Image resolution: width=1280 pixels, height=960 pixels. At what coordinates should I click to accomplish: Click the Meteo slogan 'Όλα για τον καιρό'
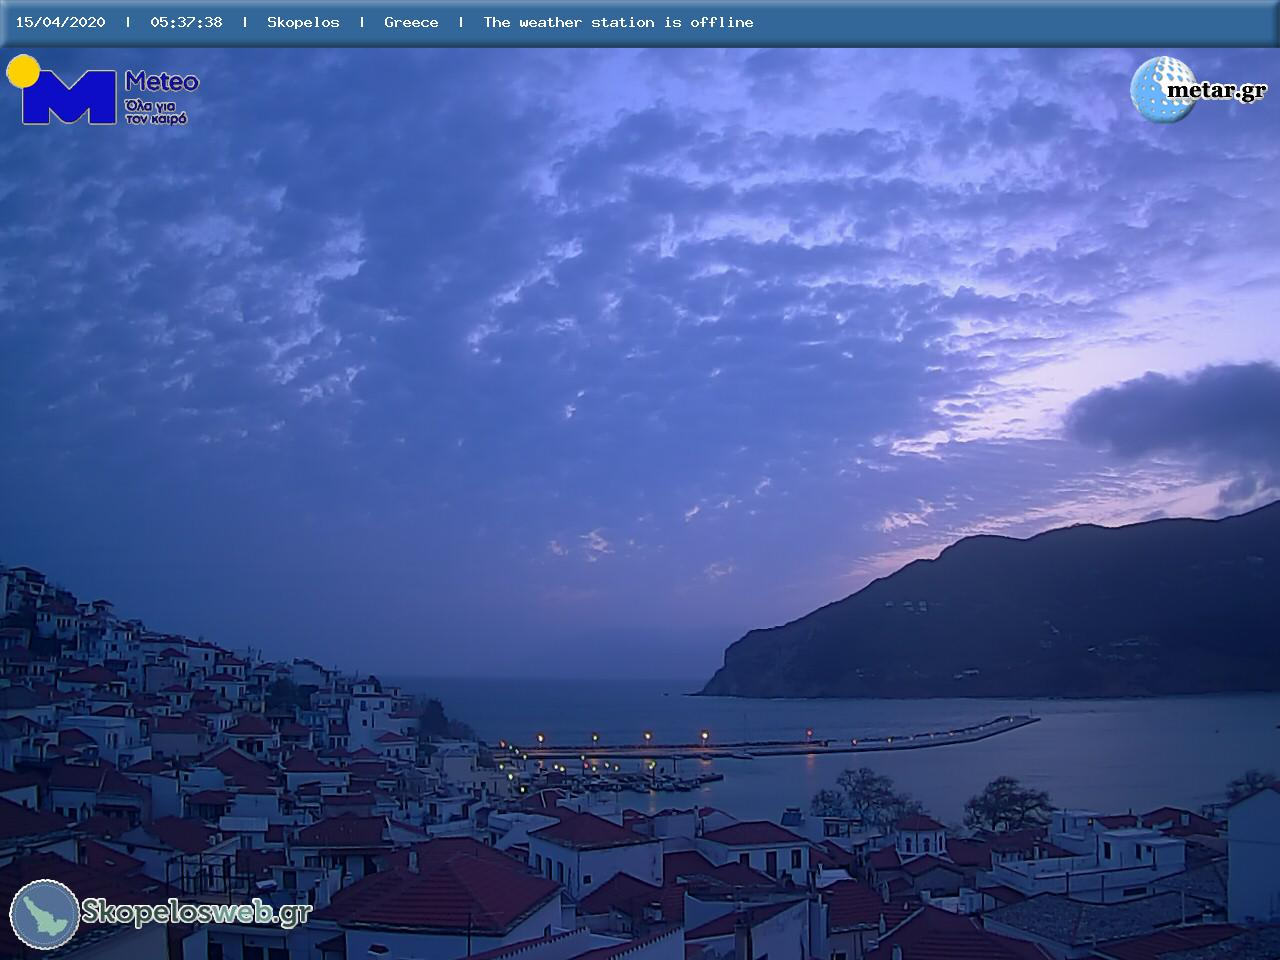click(x=156, y=111)
